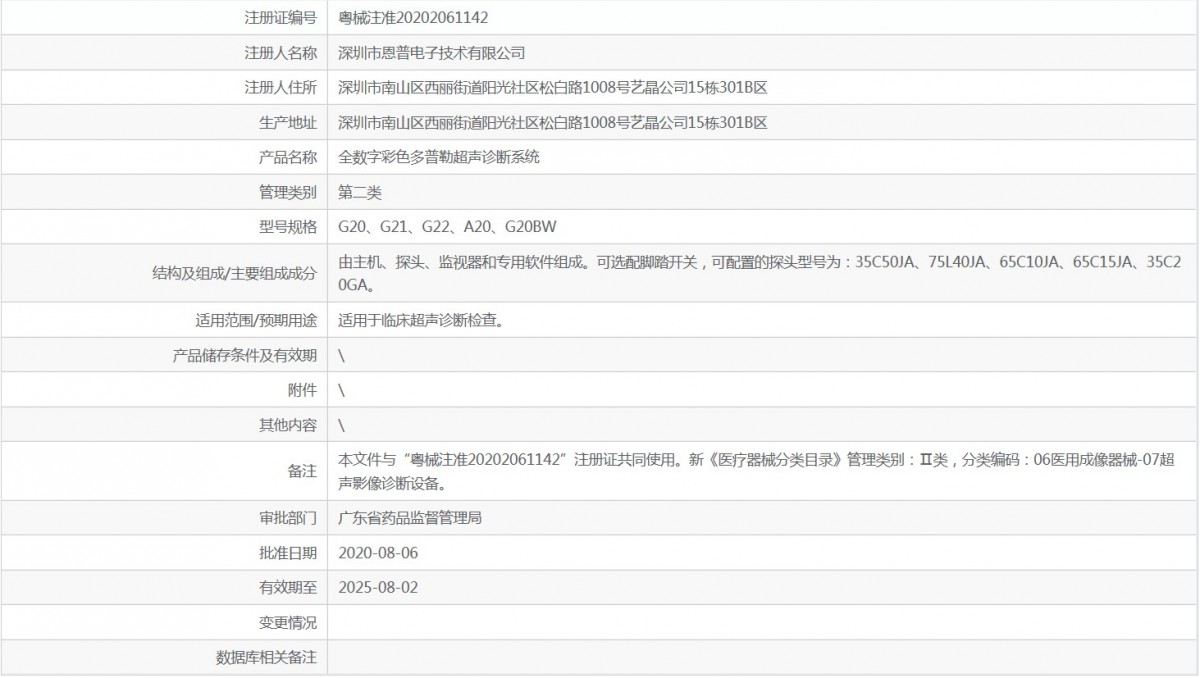
Task: Select the label 注册人住所
Action: (280, 88)
